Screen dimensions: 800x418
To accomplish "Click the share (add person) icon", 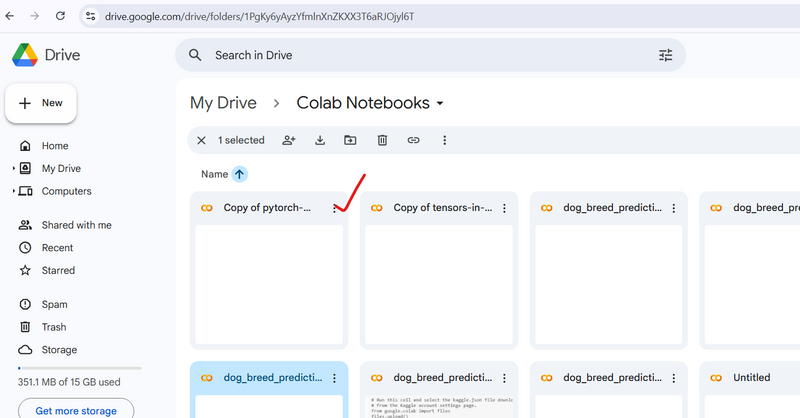I will pos(289,141).
